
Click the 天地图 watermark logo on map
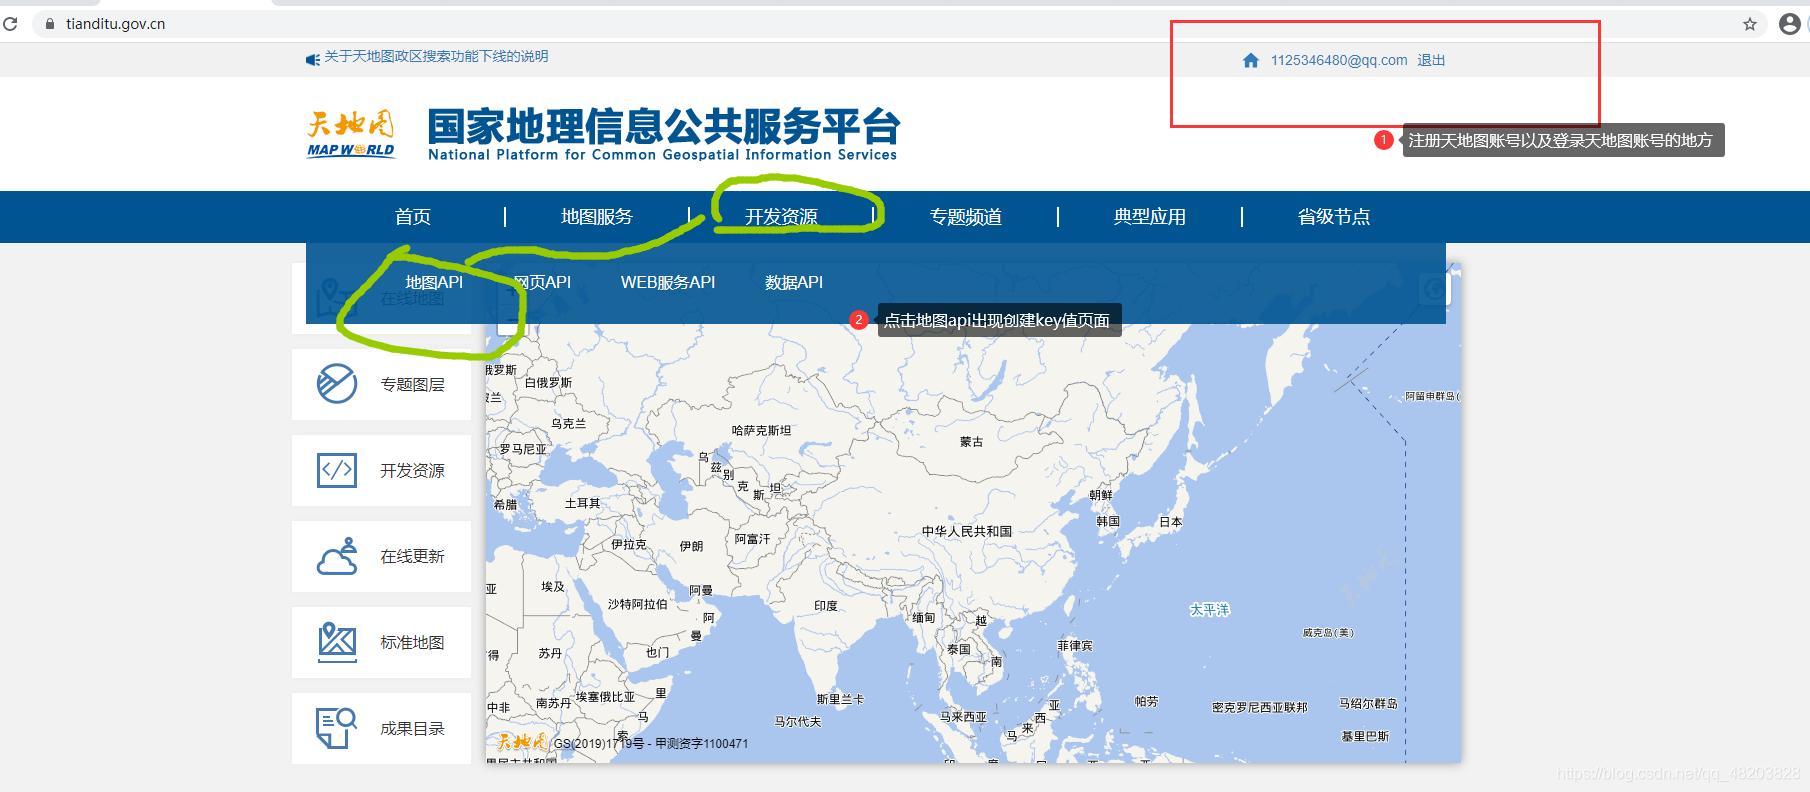tap(522, 741)
